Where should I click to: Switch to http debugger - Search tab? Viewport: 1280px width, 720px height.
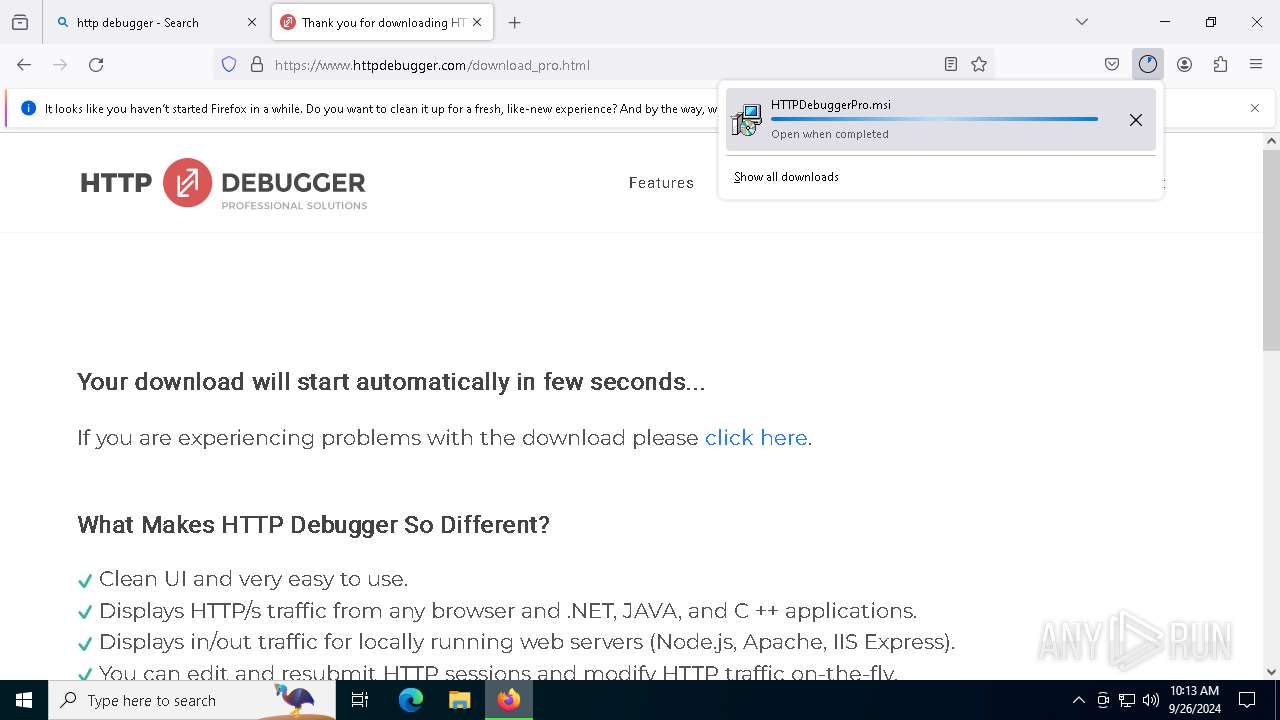155,22
